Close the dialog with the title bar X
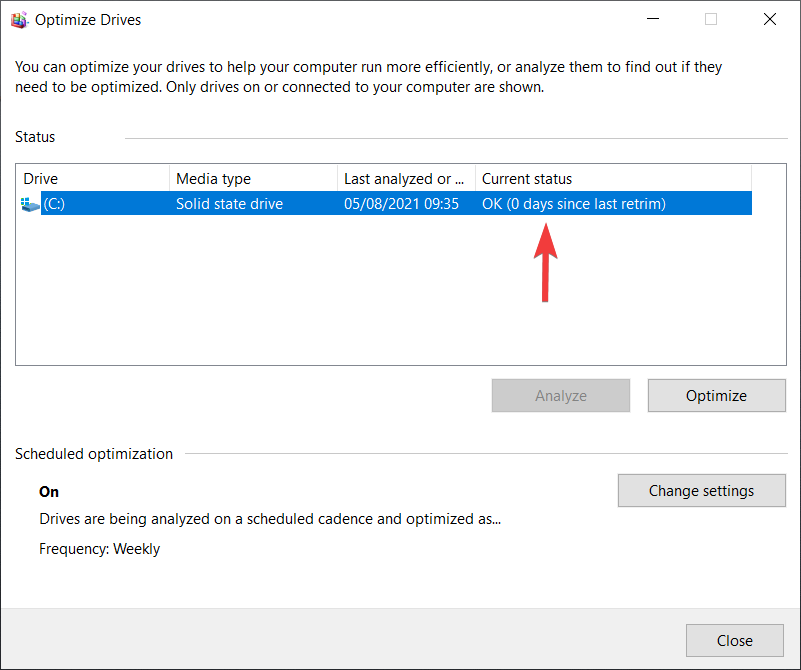 pyautogui.click(x=770, y=19)
